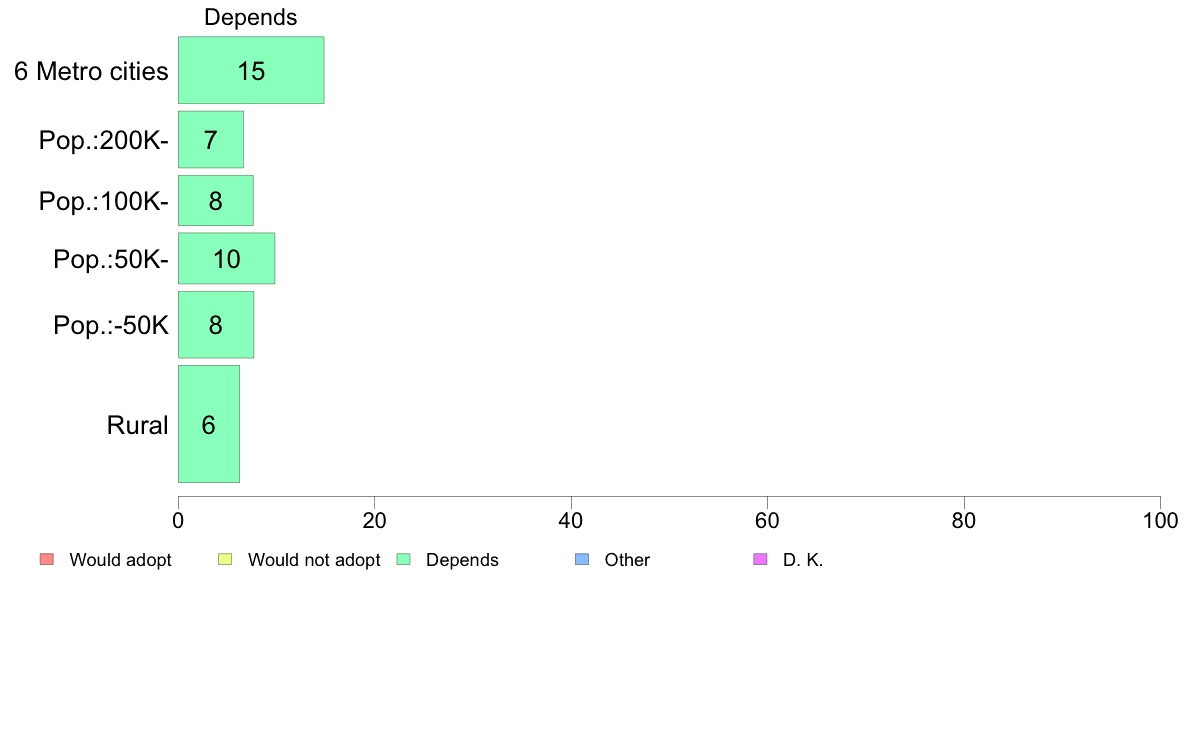Click the Would not adopt legend label
This screenshot has width=1188, height=736.
click(314, 560)
